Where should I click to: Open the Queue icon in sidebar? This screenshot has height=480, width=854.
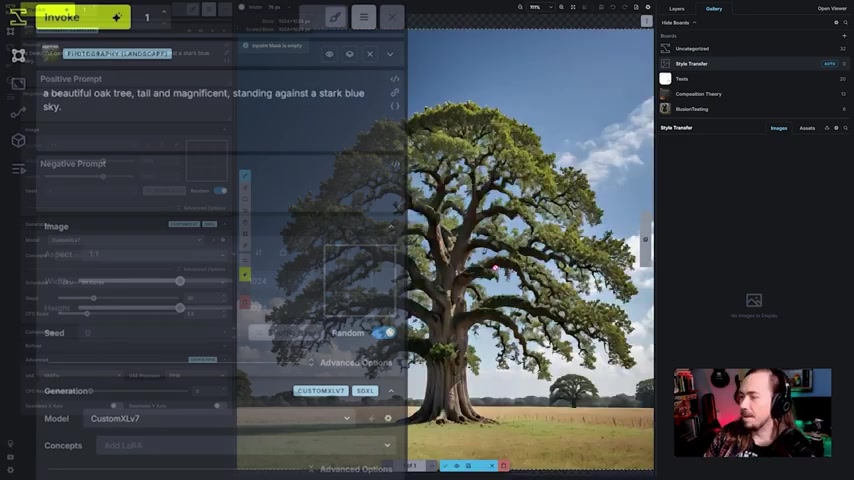18,169
